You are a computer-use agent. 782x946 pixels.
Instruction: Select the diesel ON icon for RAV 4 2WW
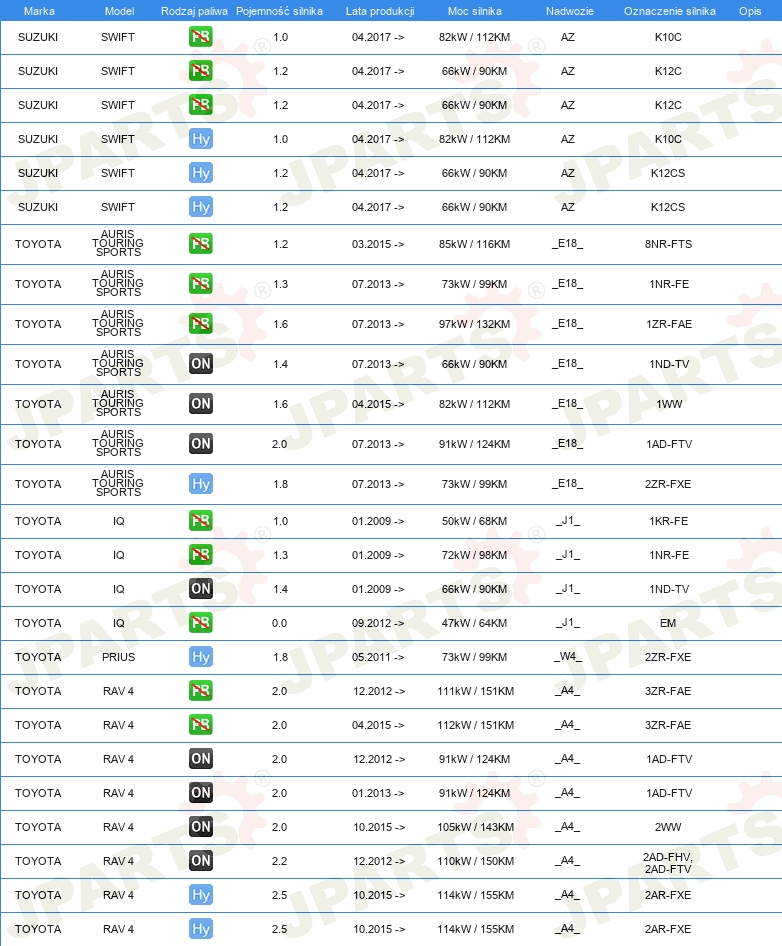(x=200, y=827)
